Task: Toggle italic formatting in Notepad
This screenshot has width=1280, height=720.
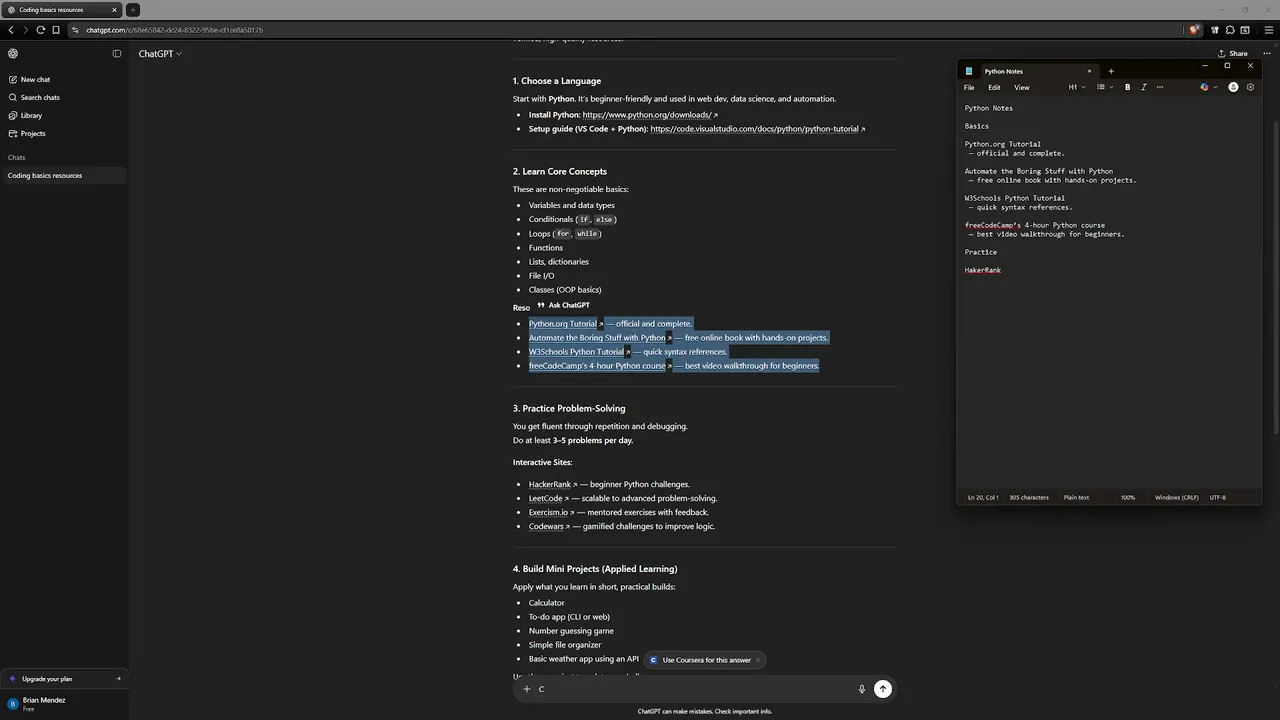Action: pos(1143,87)
